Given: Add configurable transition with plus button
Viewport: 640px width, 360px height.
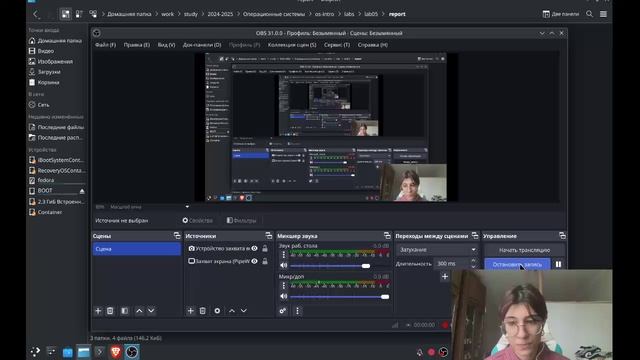Looking at the screenshot, I should [x=444, y=277].
